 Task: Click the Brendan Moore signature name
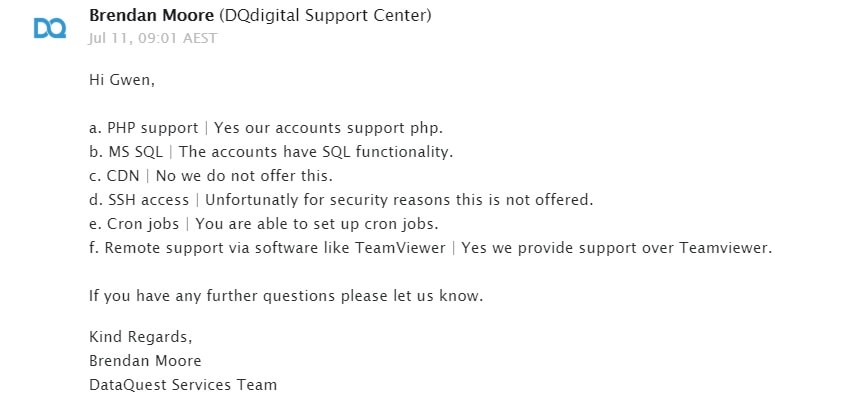[x=145, y=361]
